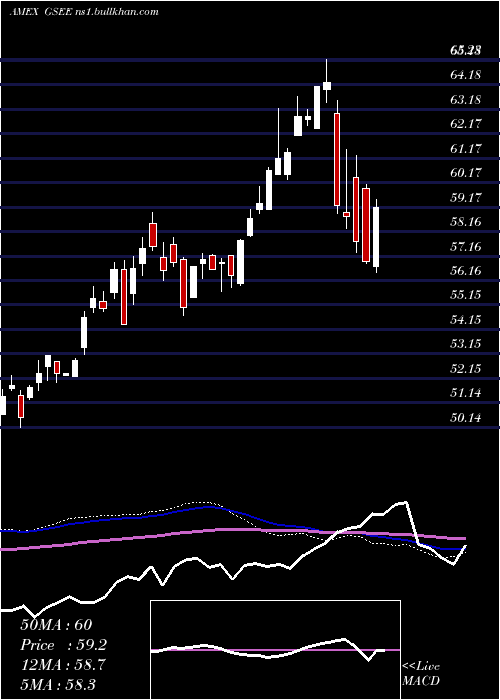Image resolution: width=500 pixels, height=700 pixels.
Task: Click the 51.14 price axis label
Action: 466,393
